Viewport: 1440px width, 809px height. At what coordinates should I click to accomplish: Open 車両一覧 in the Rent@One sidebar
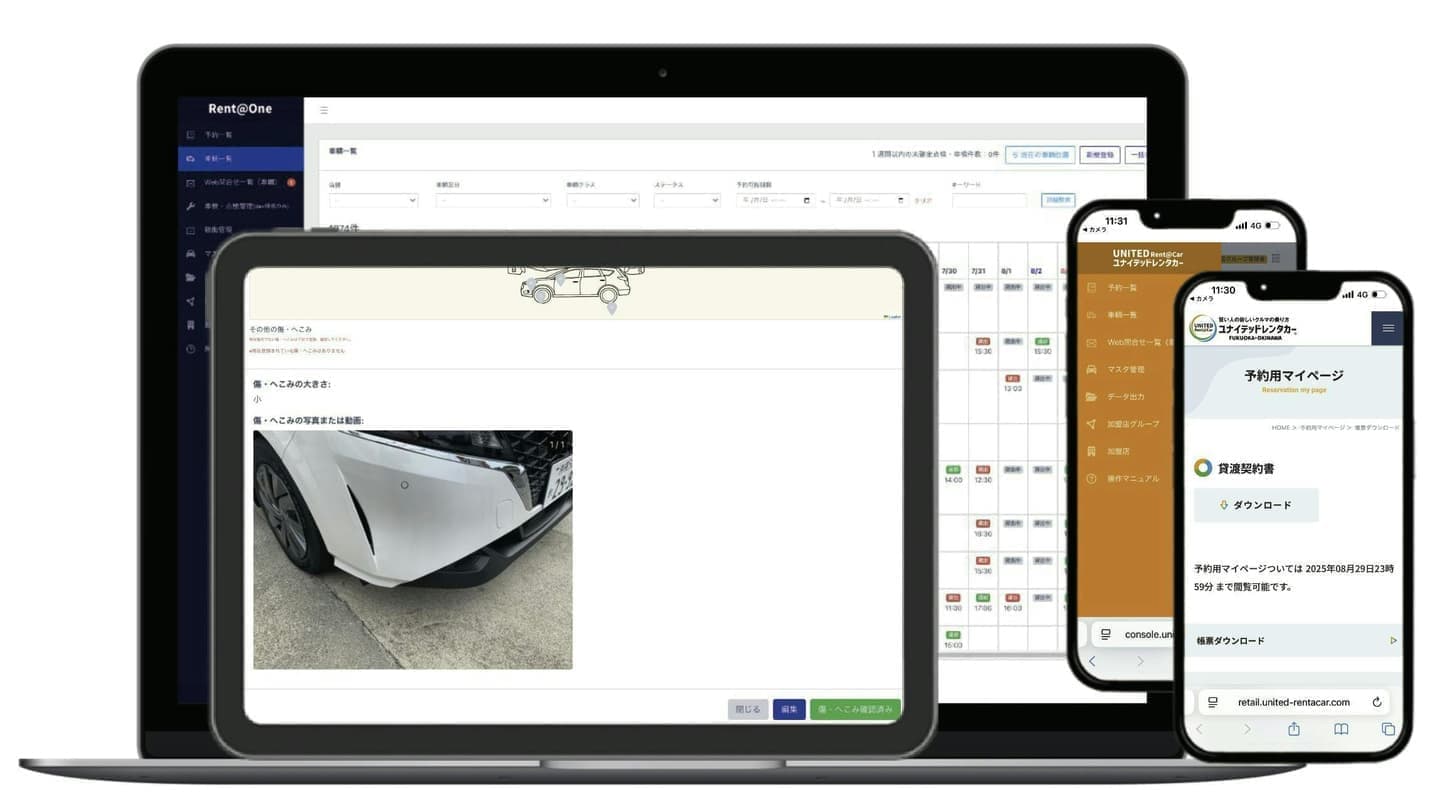(219, 159)
